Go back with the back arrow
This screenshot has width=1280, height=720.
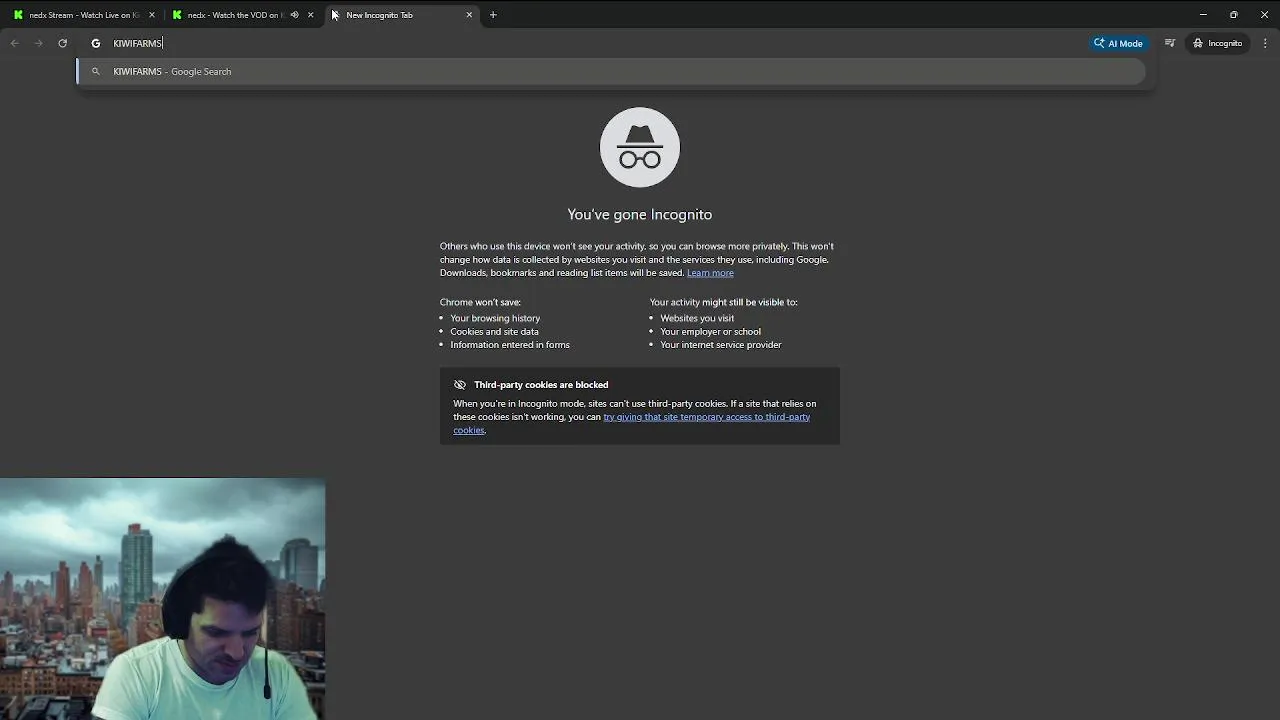tap(15, 43)
